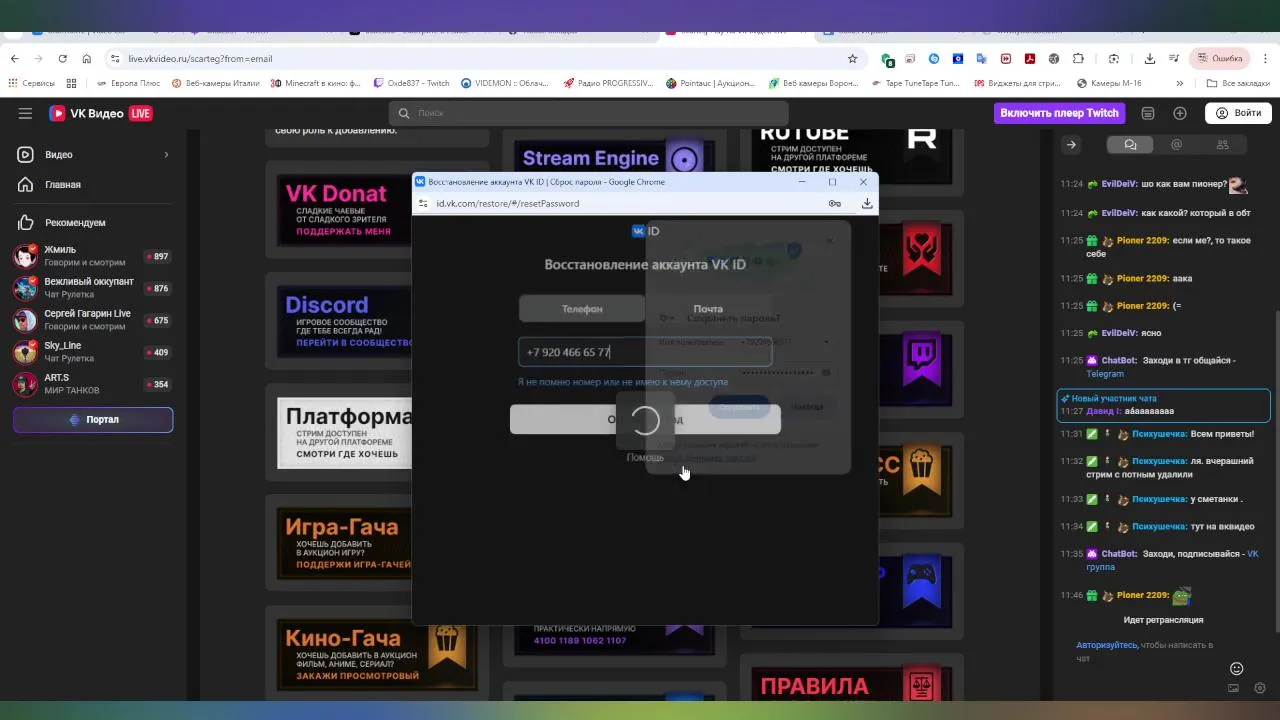1280x720 pixels.
Task: Open the Chrome three-dot menu
Action: point(1266,59)
